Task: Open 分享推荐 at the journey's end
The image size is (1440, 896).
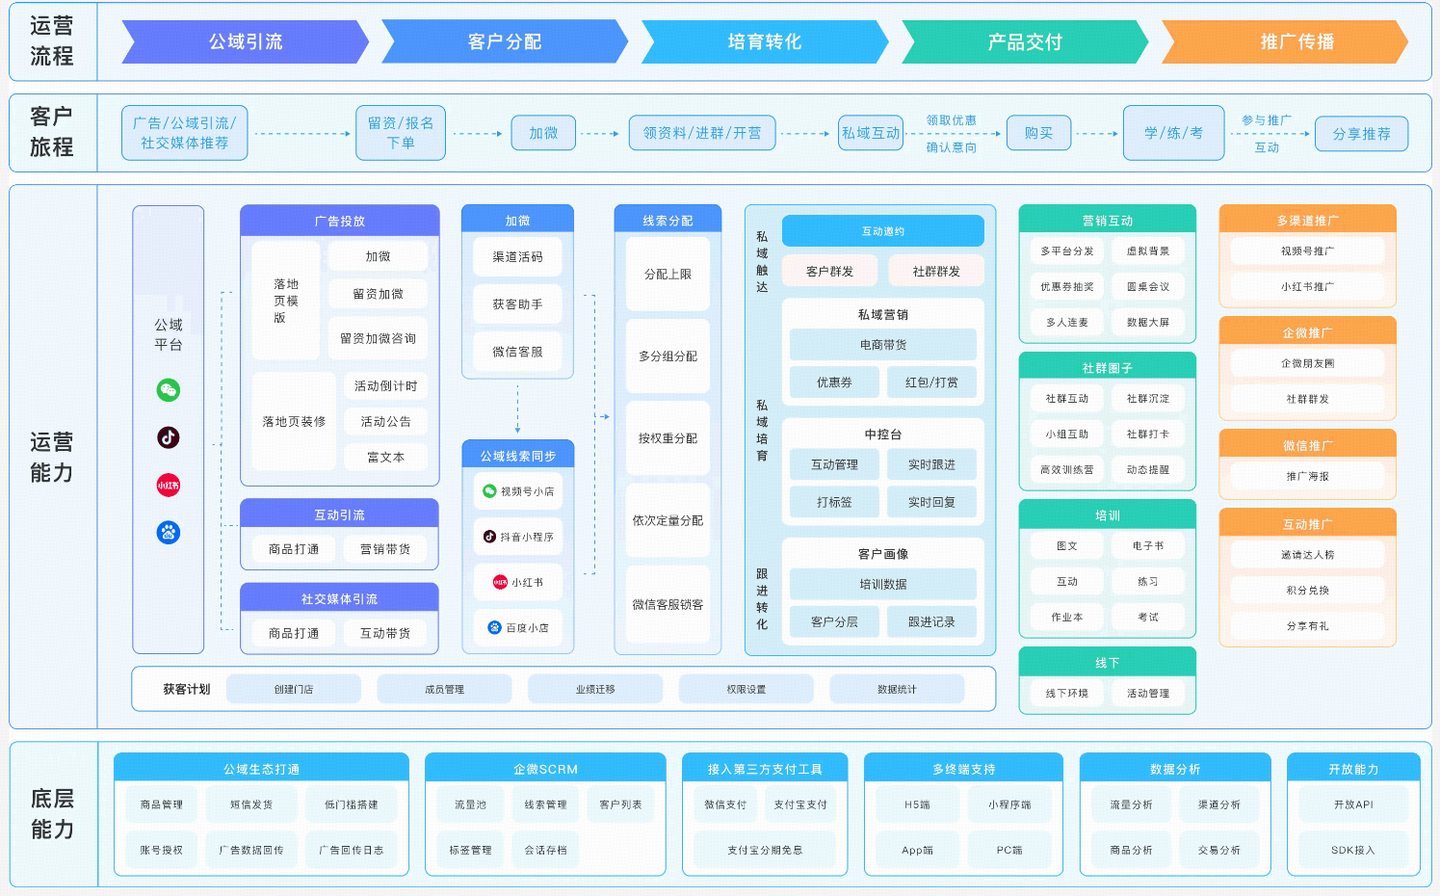Action: pyautogui.click(x=1362, y=132)
